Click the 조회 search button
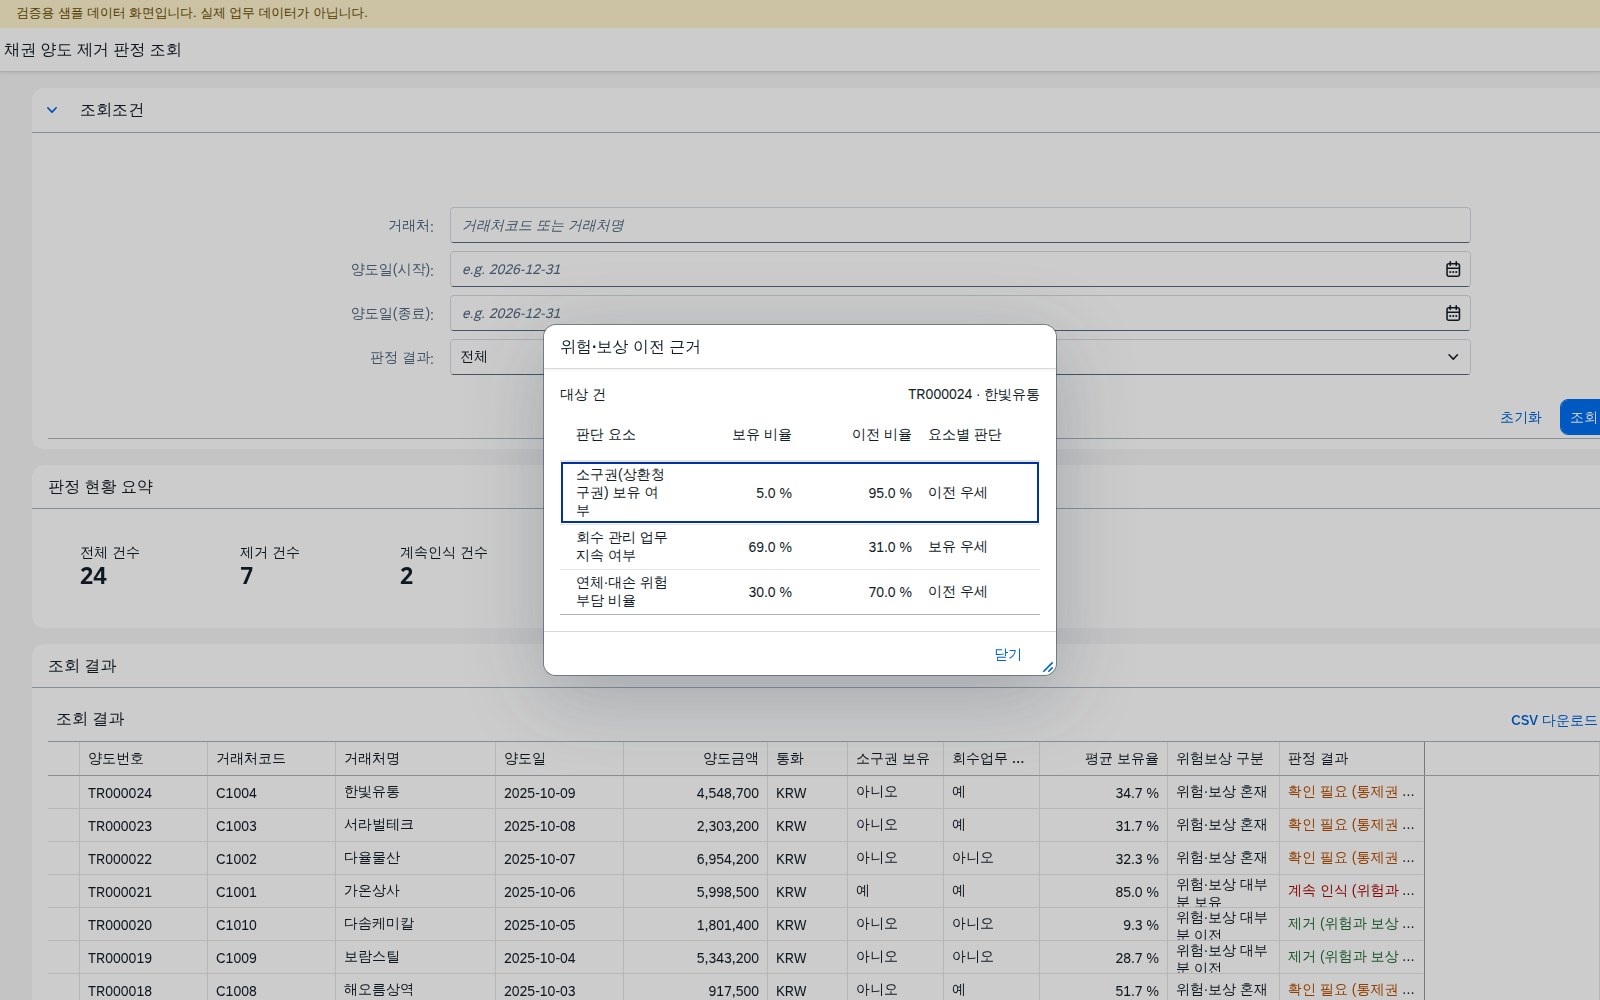The width and height of the screenshot is (1600, 1000). [1582, 417]
